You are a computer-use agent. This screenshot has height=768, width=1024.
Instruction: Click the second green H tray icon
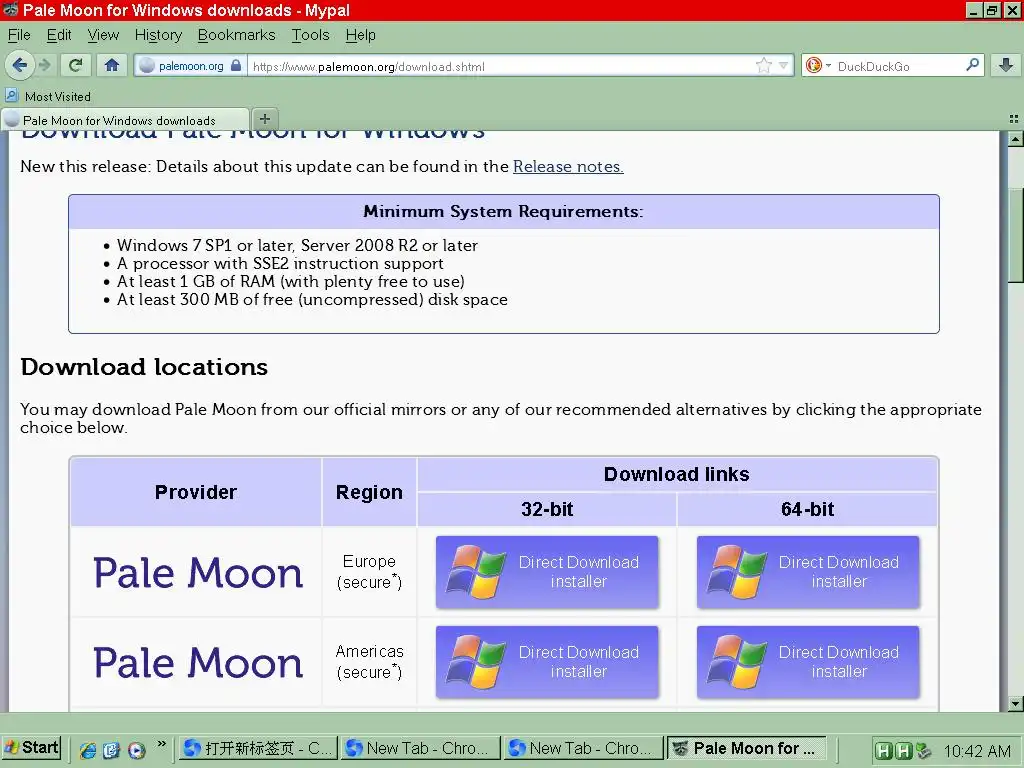(903, 750)
